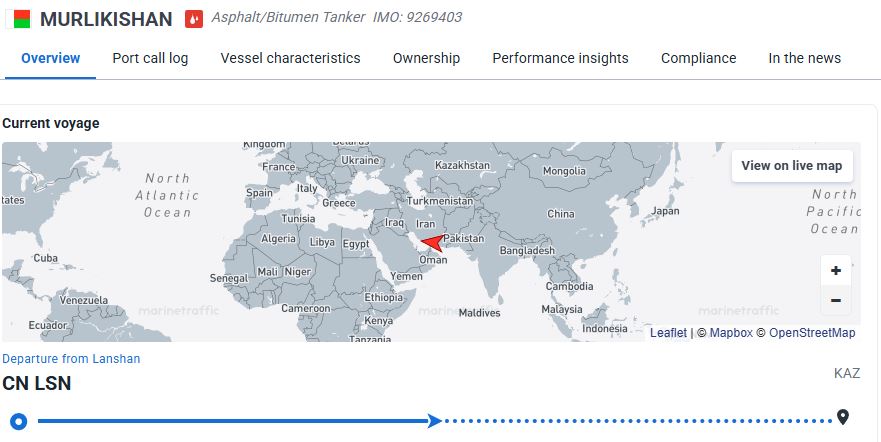Show the Compliance tab
881x442 pixels.
698,58
